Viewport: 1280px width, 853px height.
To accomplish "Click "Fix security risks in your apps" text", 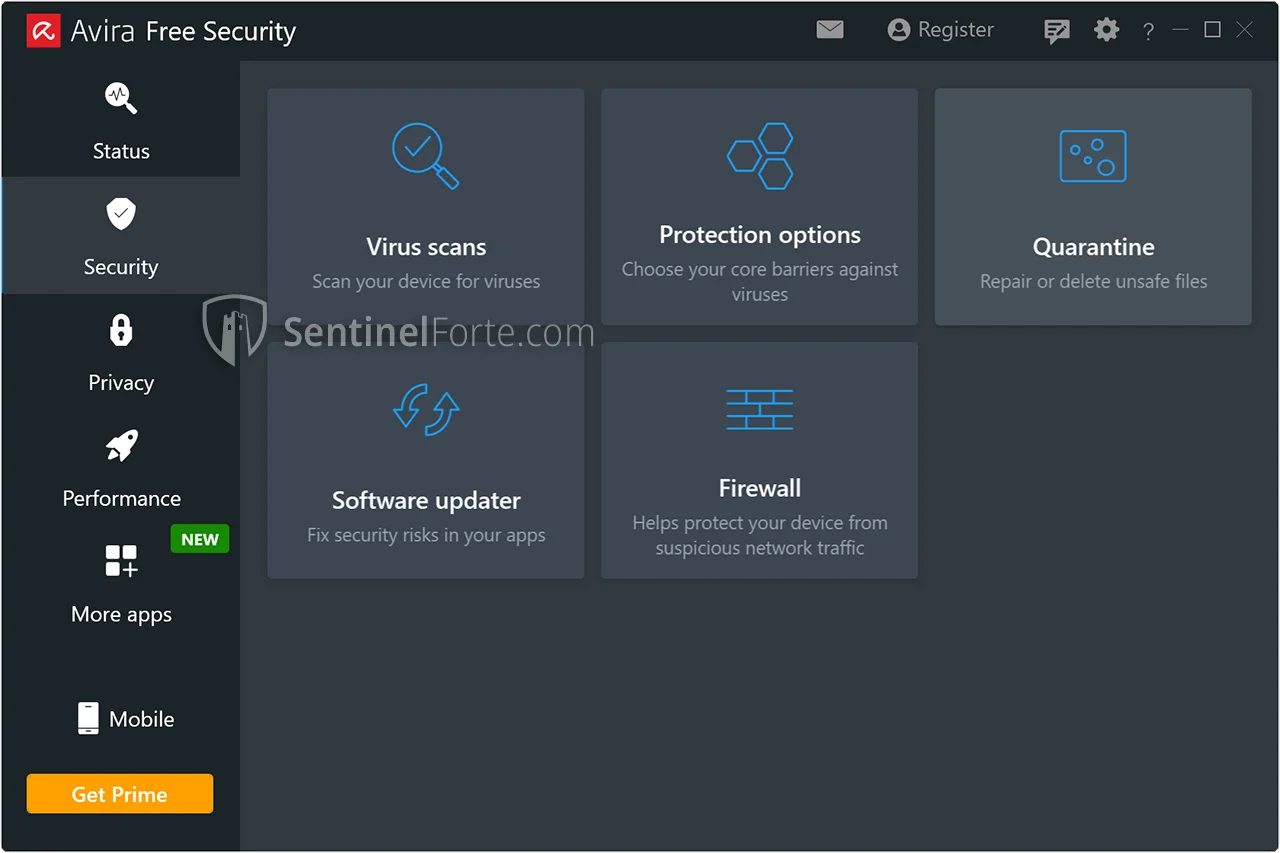I will pyautogui.click(x=426, y=535).
